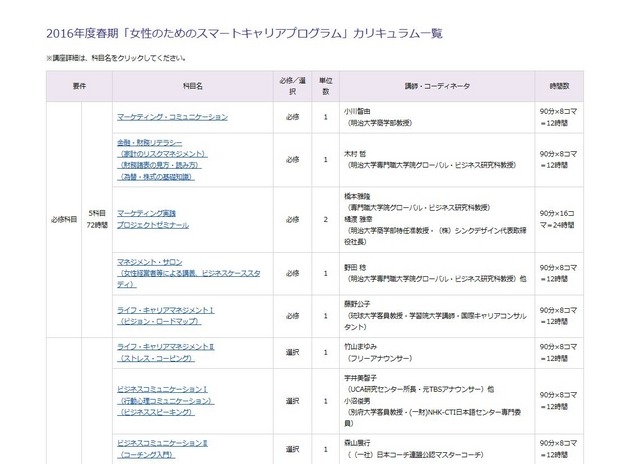Click the page heading 2016年度春期 カリキュラム一覧
The width and height of the screenshot is (640, 464).
244,33
